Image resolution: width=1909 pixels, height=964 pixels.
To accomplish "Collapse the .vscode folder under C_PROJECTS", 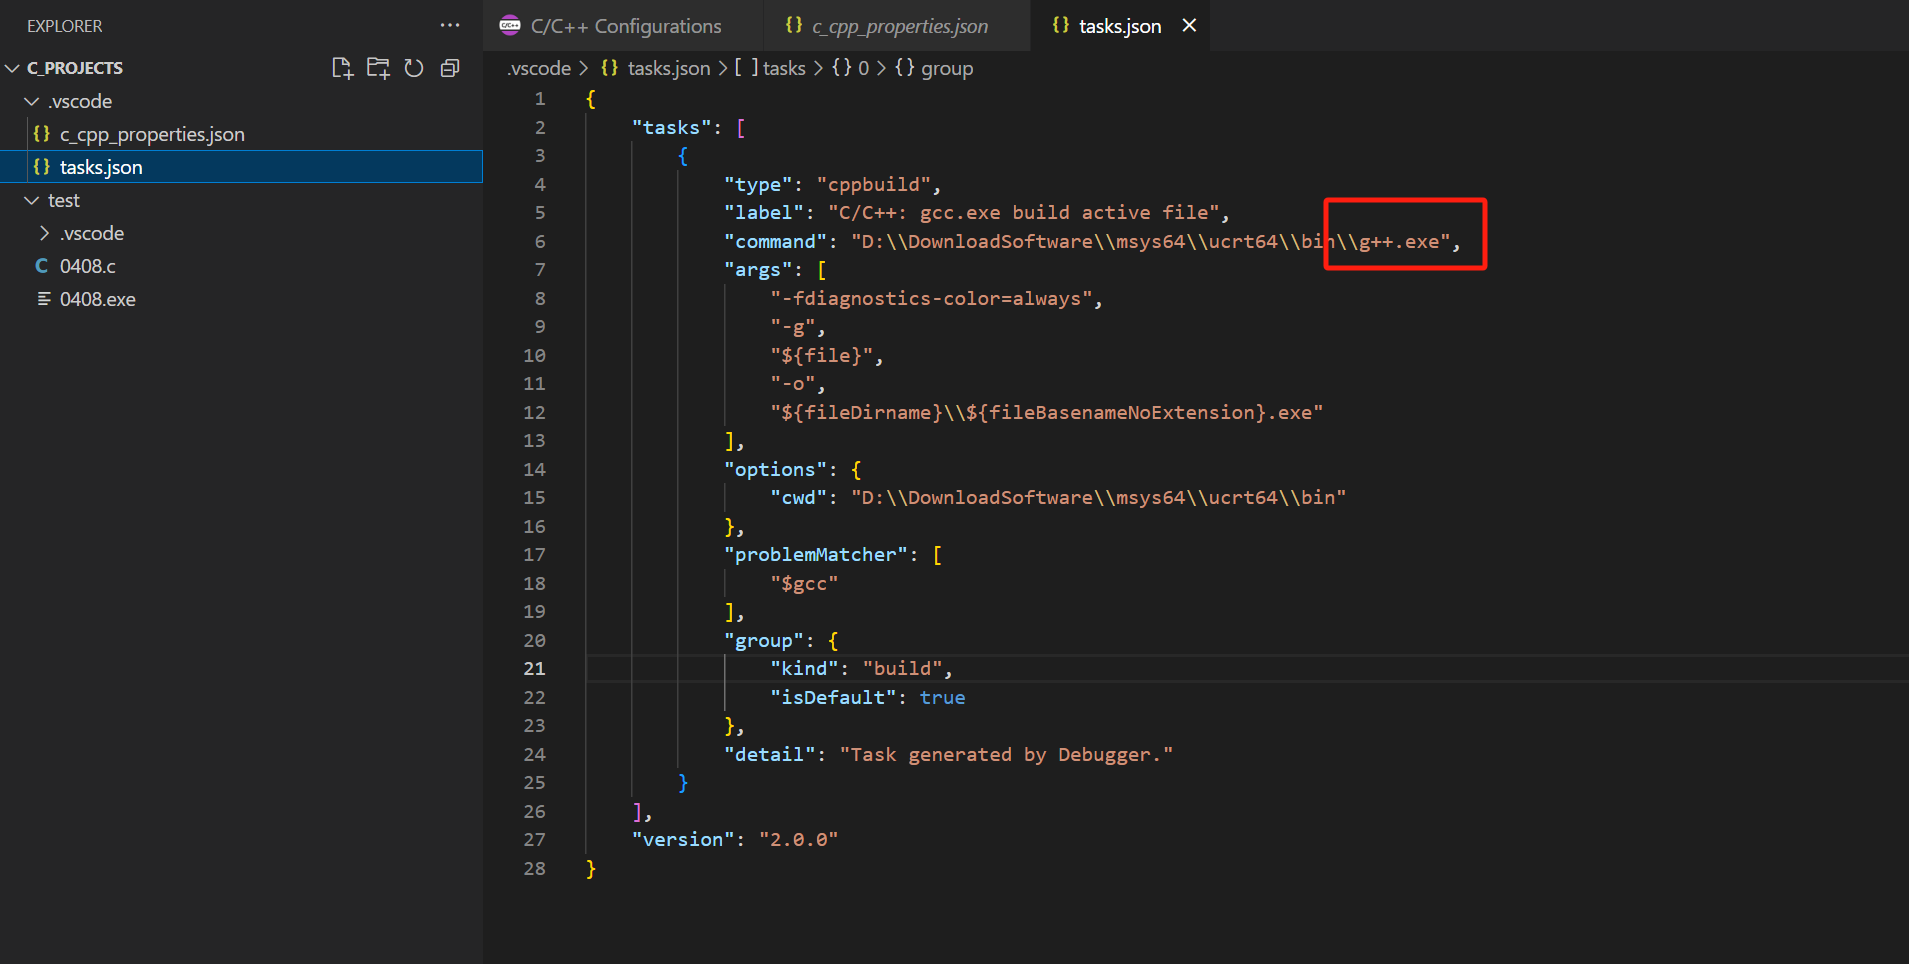I will 30,101.
